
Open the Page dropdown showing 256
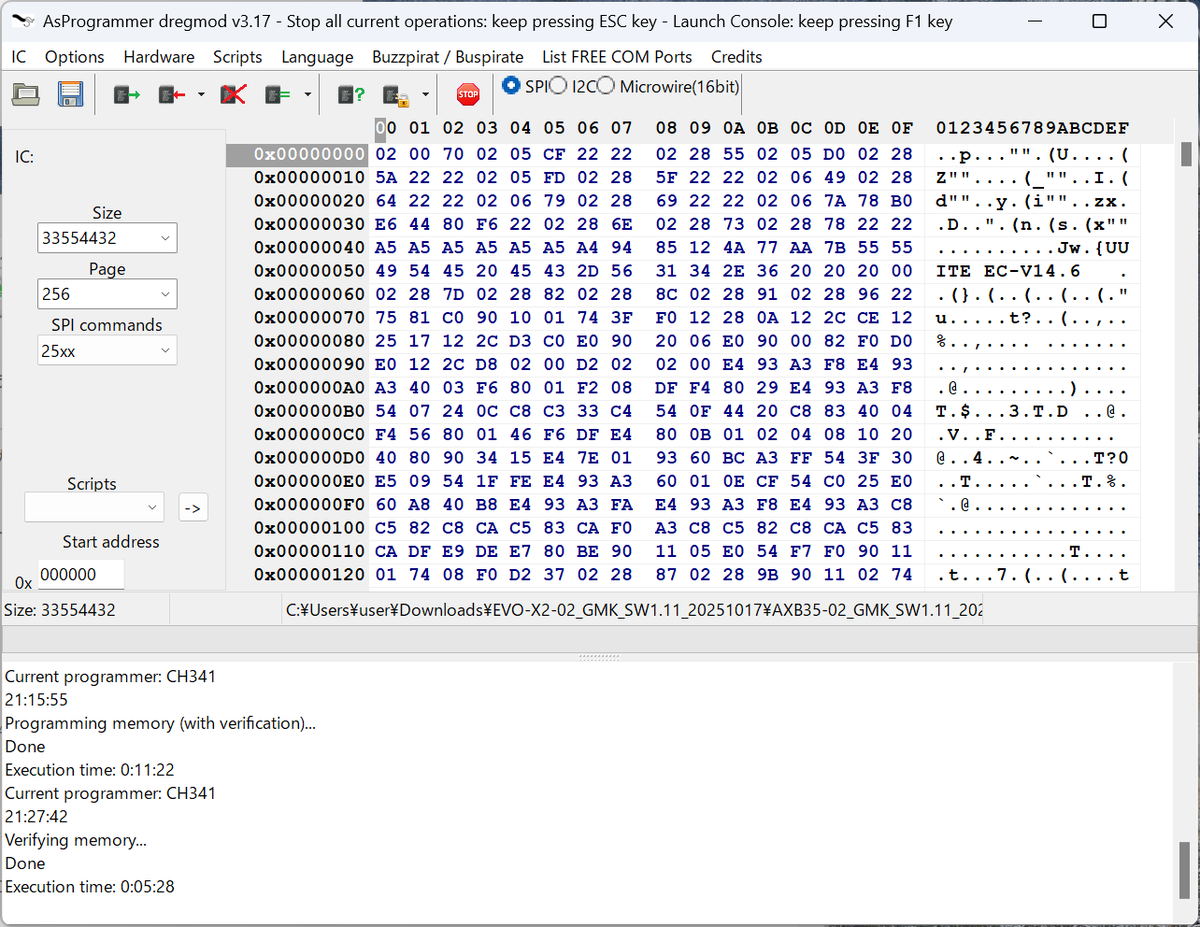pos(108,295)
